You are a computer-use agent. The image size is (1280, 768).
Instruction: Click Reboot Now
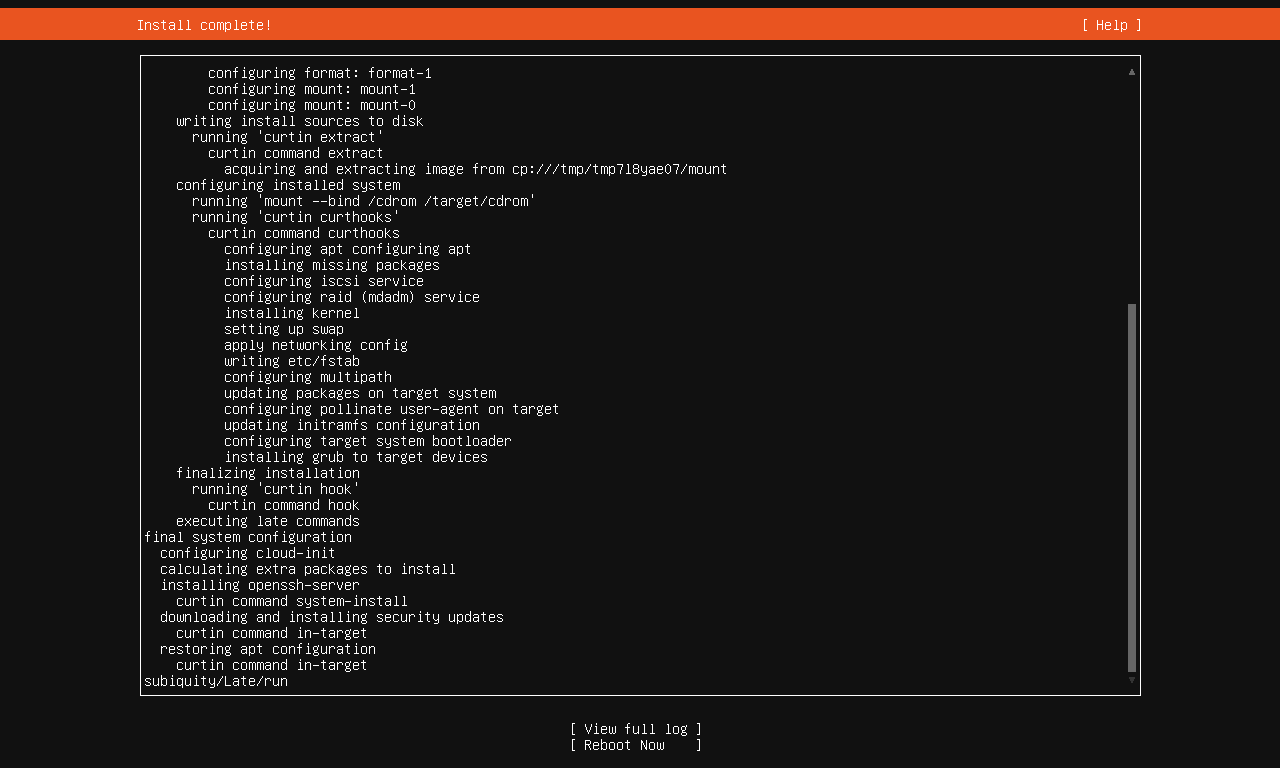click(x=635, y=744)
